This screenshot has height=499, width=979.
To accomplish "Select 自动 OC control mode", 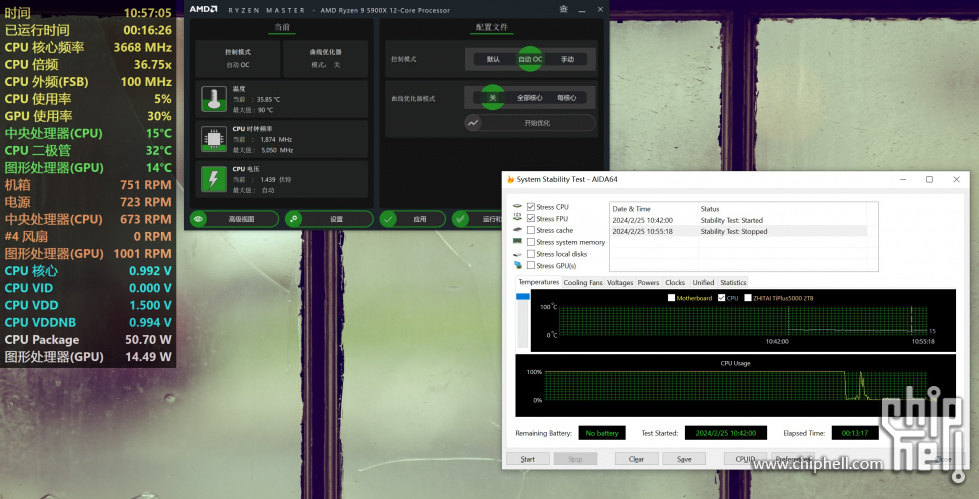I will point(530,59).
